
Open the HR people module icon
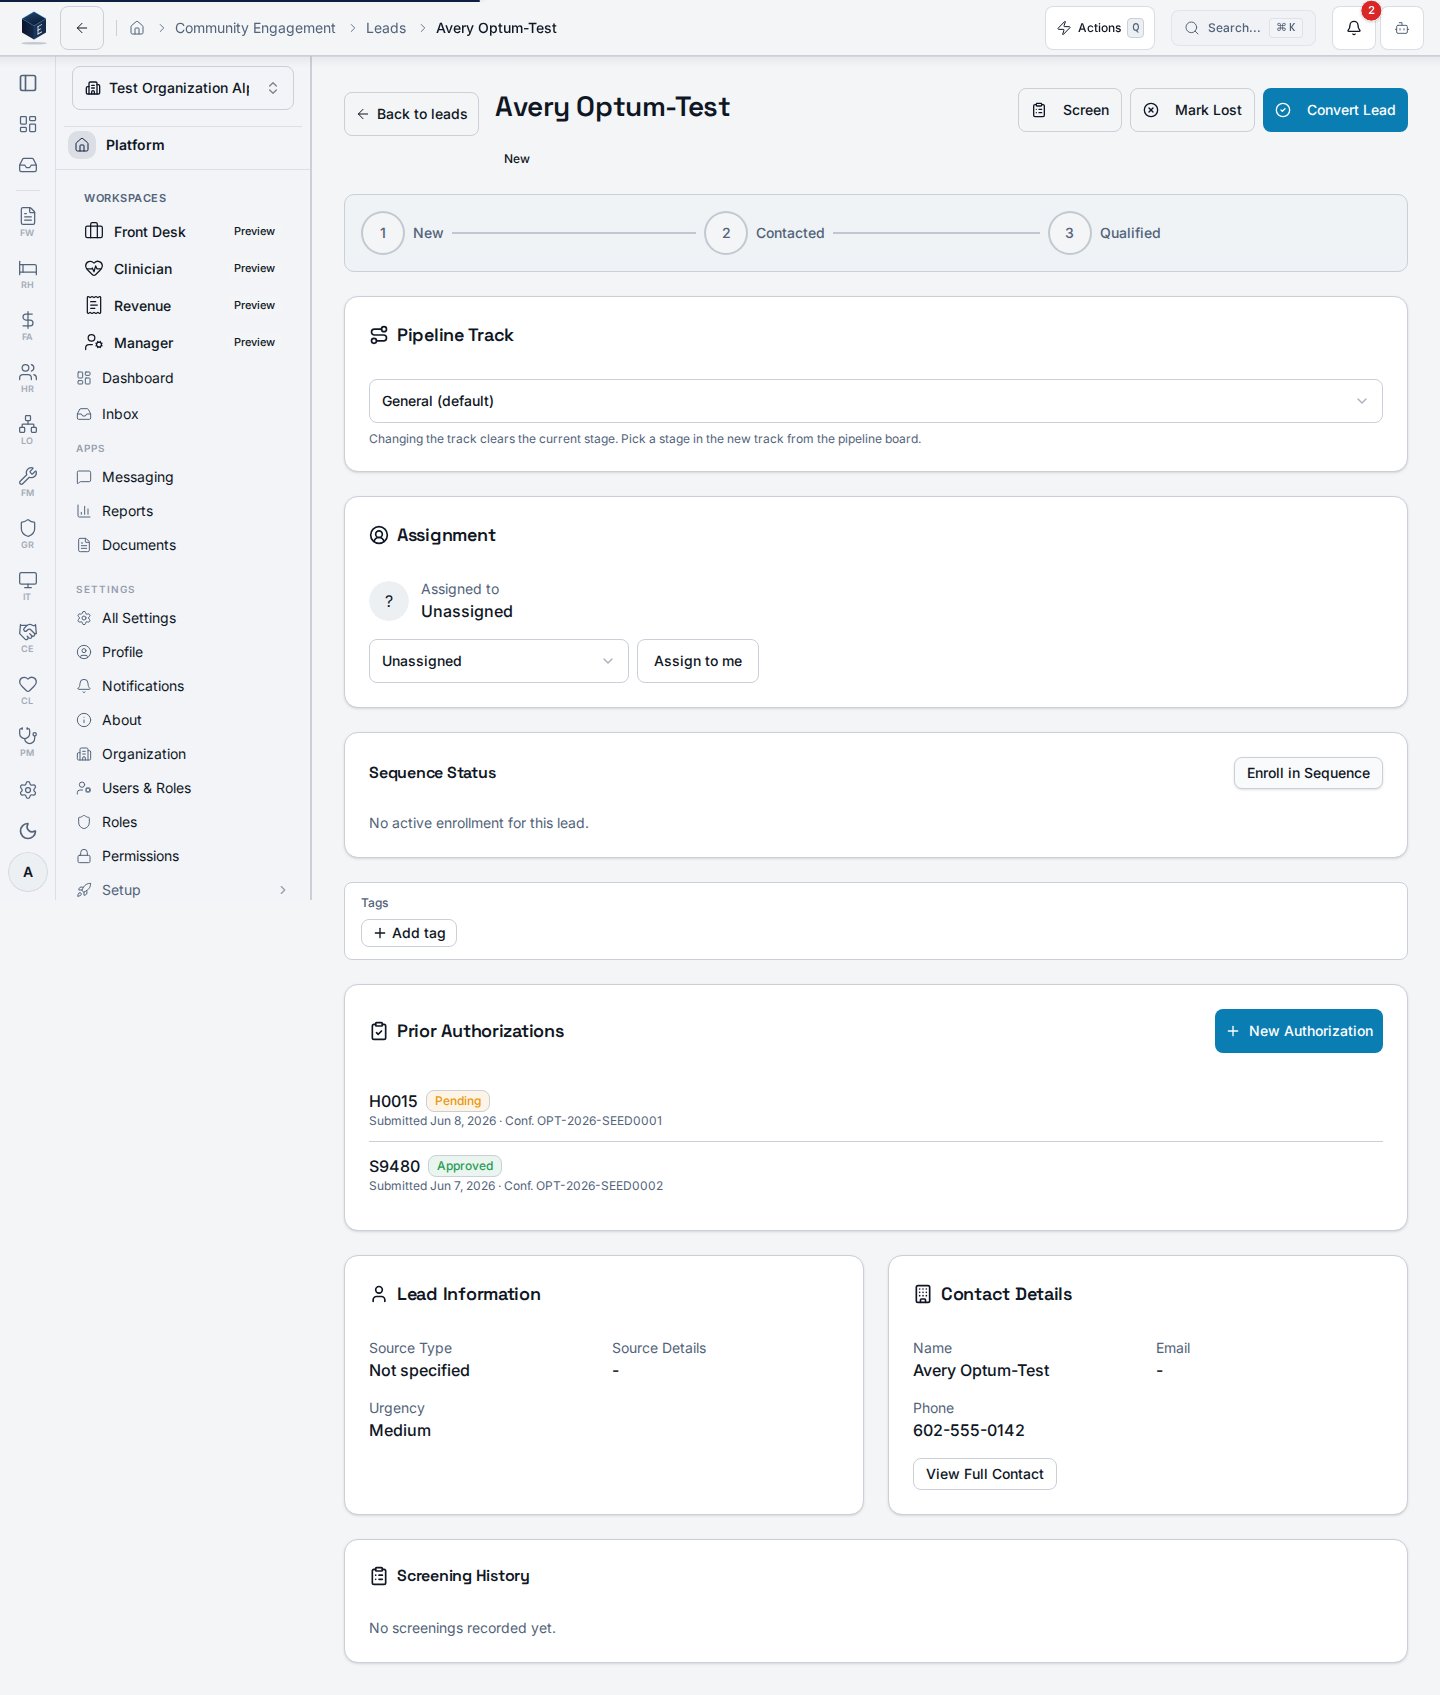(28, 377)
